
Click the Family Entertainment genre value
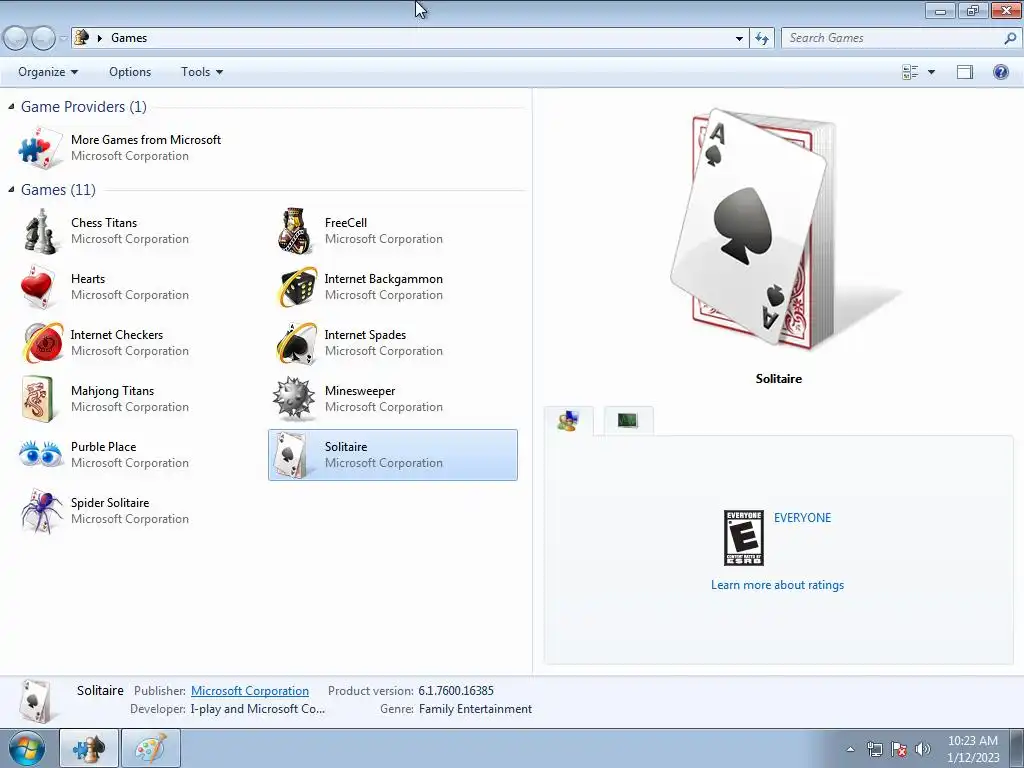click(x=475, y=709)
